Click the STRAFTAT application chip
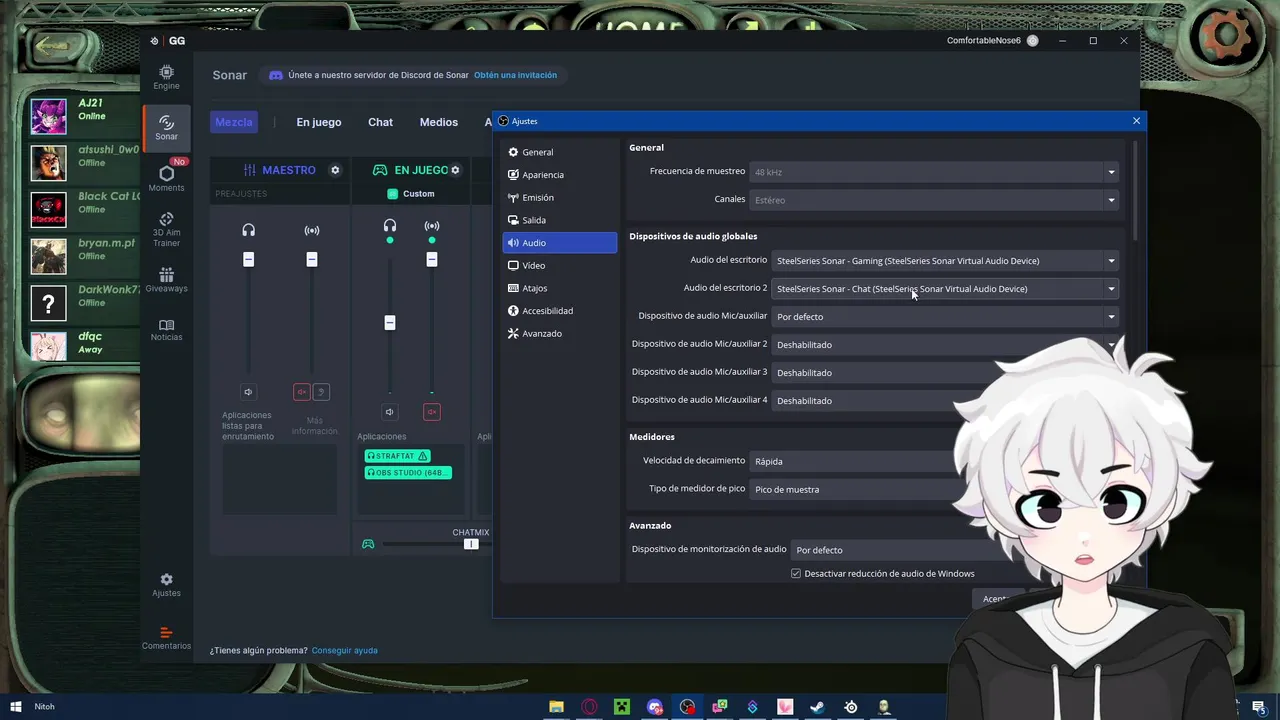Image resolution: width=1280 pixels, height=720 pixels. (x=397, y=456)
